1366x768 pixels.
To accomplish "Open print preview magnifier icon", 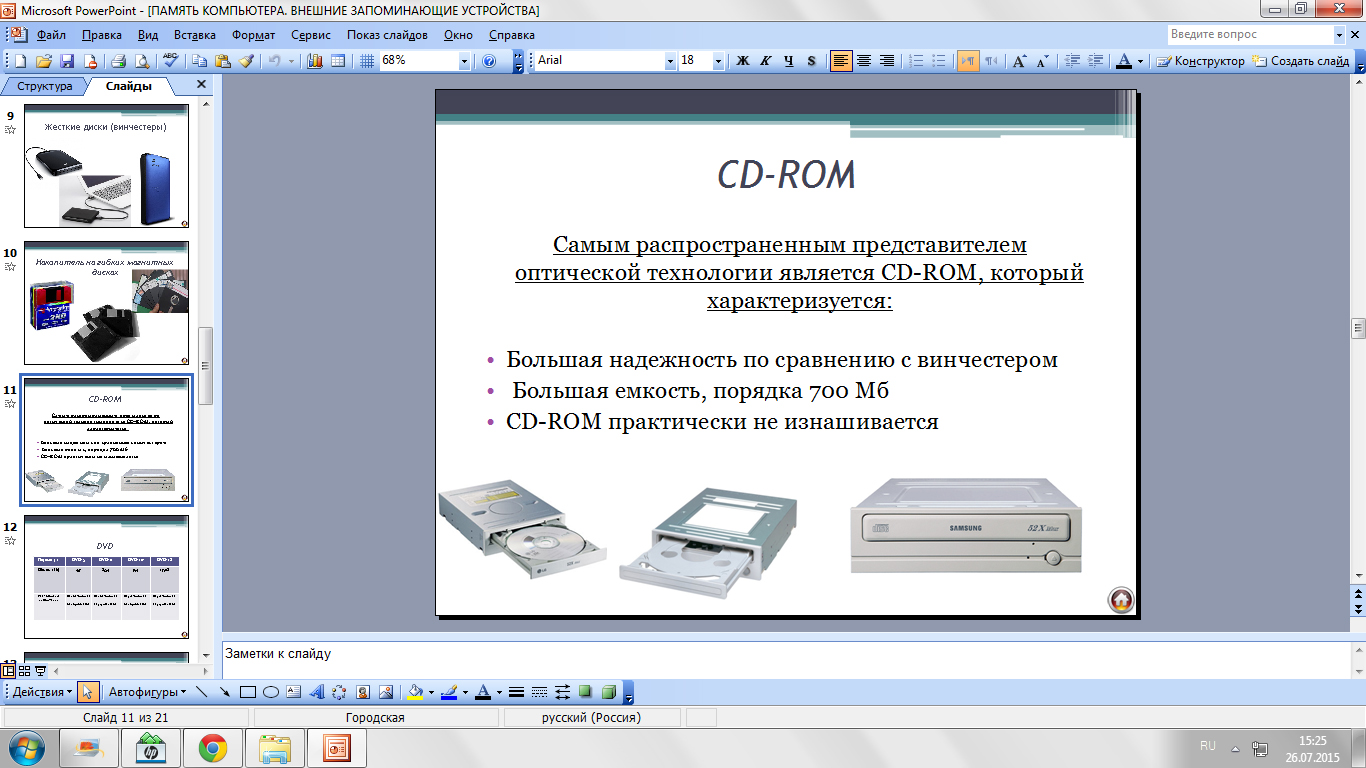I will (141, 61).
